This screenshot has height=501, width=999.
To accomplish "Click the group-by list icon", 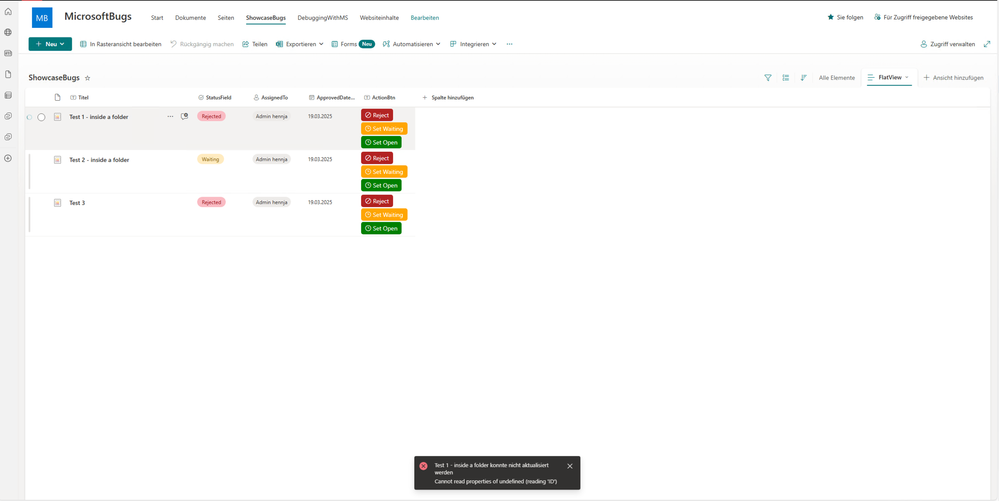I will pyautogui.click(x=786, y=78).
